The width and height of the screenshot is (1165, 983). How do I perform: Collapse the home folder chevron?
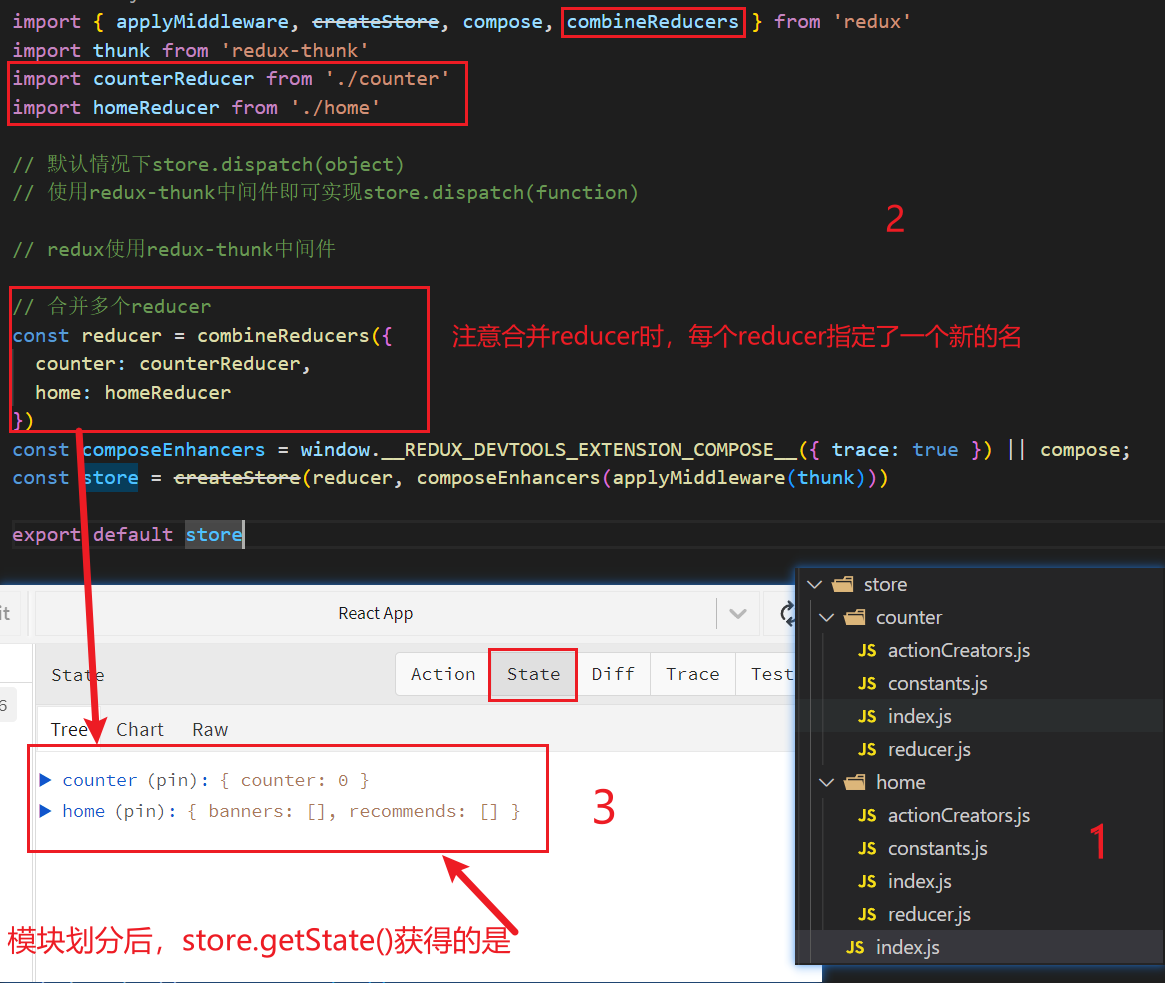pyautogui.click(x=827, y=782)
